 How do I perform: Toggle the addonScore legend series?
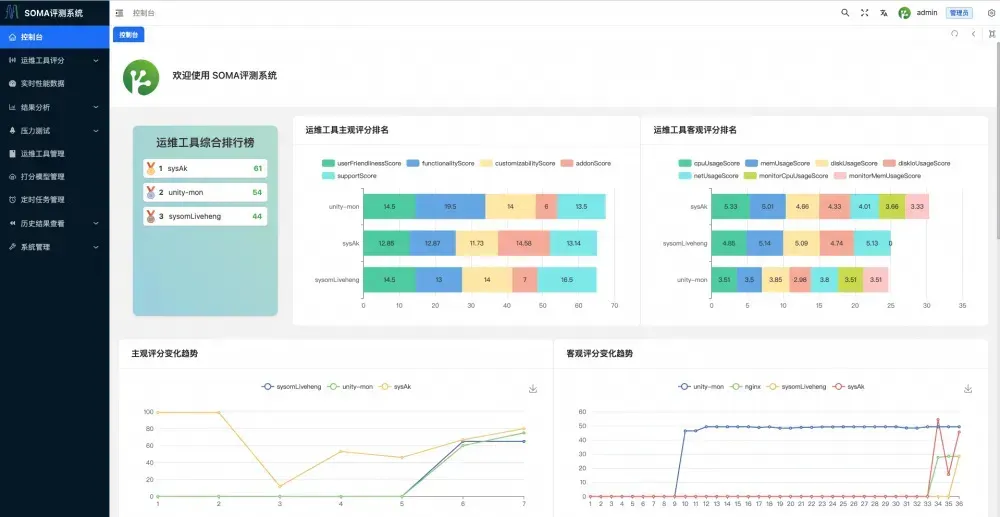(x=585, y=163)
